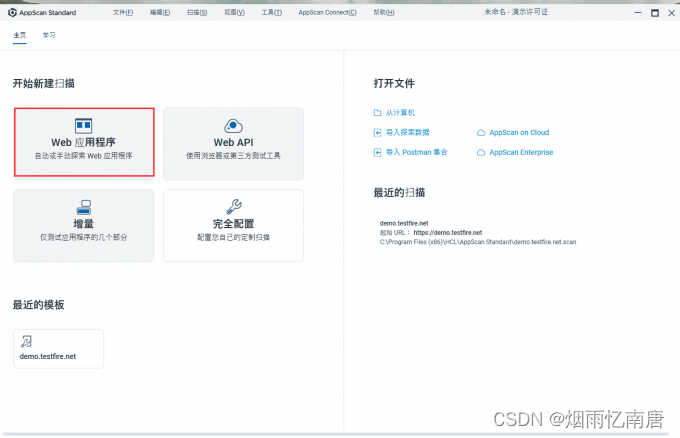Open the 完全配置 full configuration card
This screenshot has height=438, width=680.
point(233,225)
